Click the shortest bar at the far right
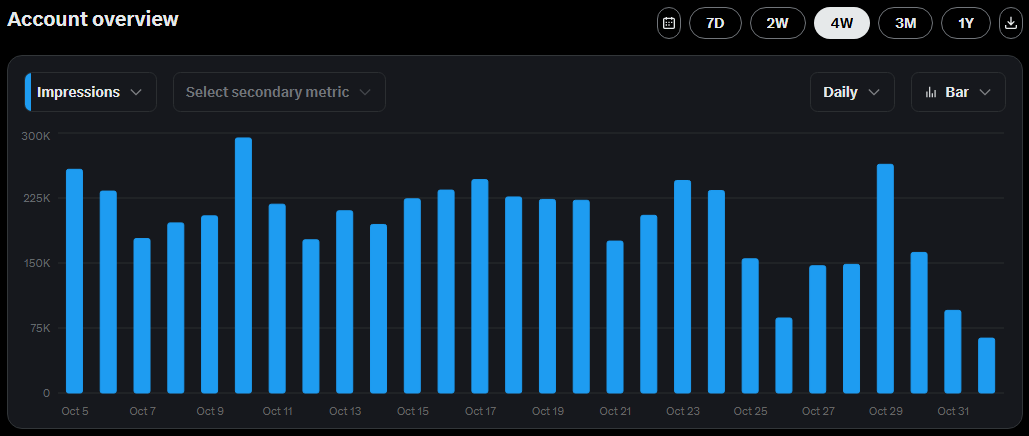Screen dimensions: 1029x436 (986, 366)
